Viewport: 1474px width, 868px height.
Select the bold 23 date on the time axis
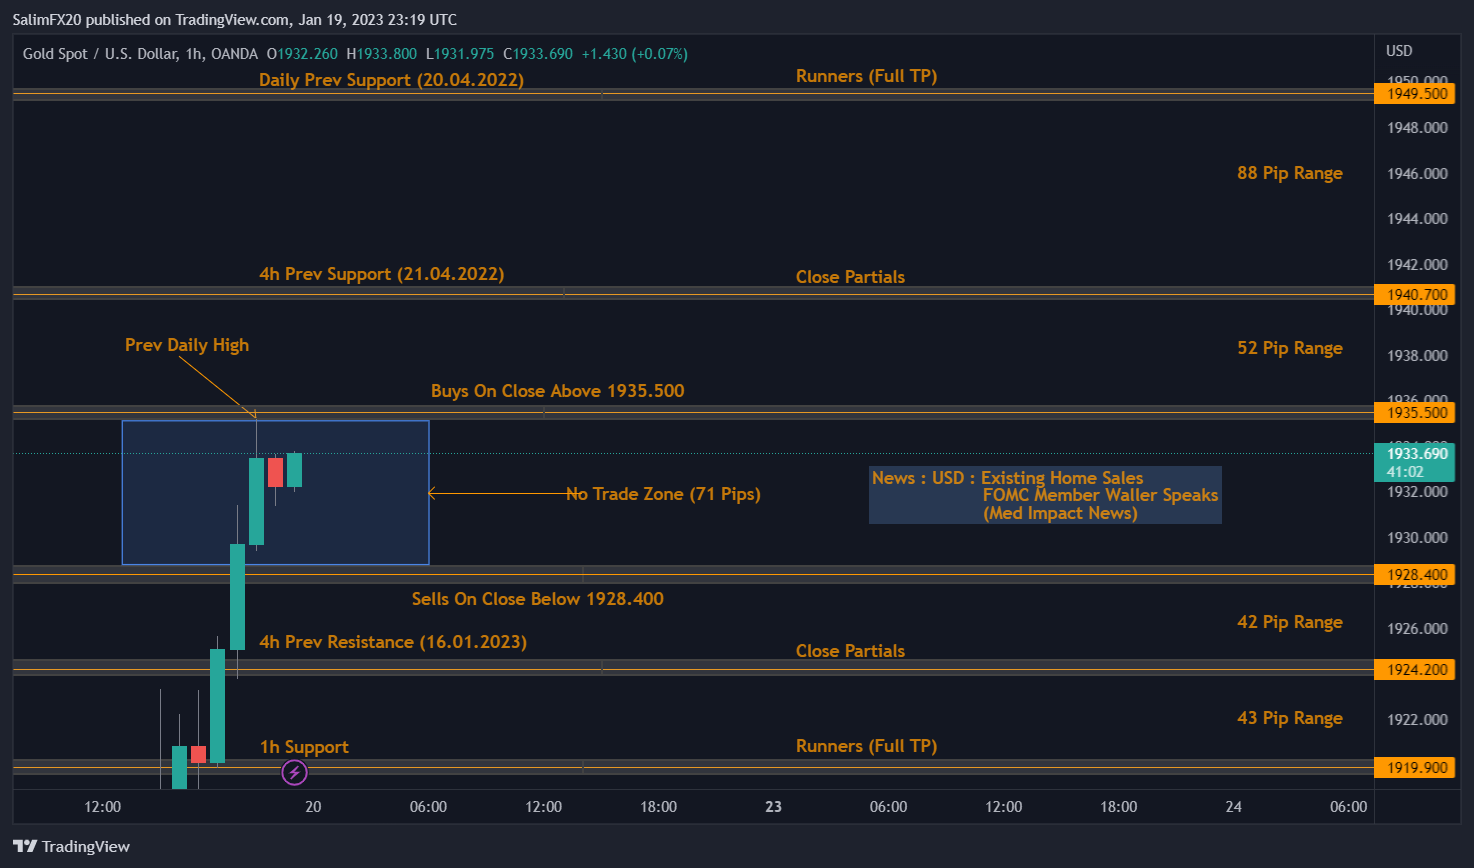[772, 806]
